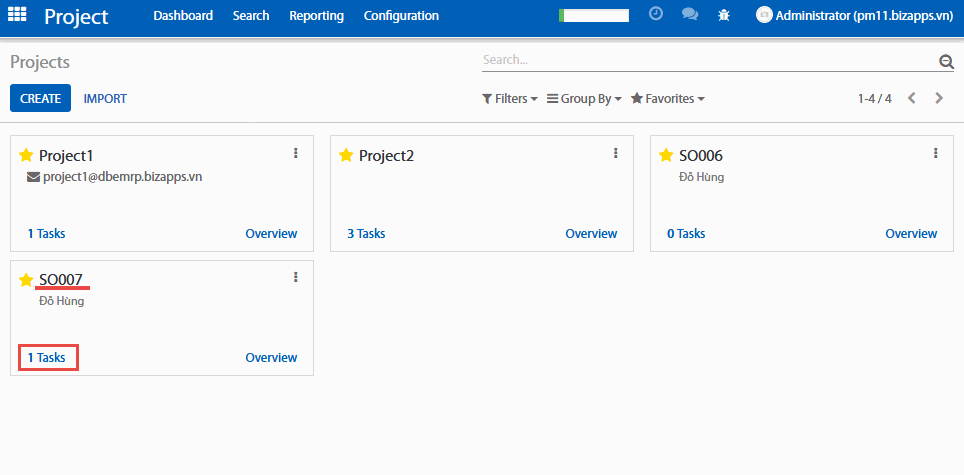Screen dimensions: 964x475
Task: Toggle the favorite star on Project1
Action: 26,155
